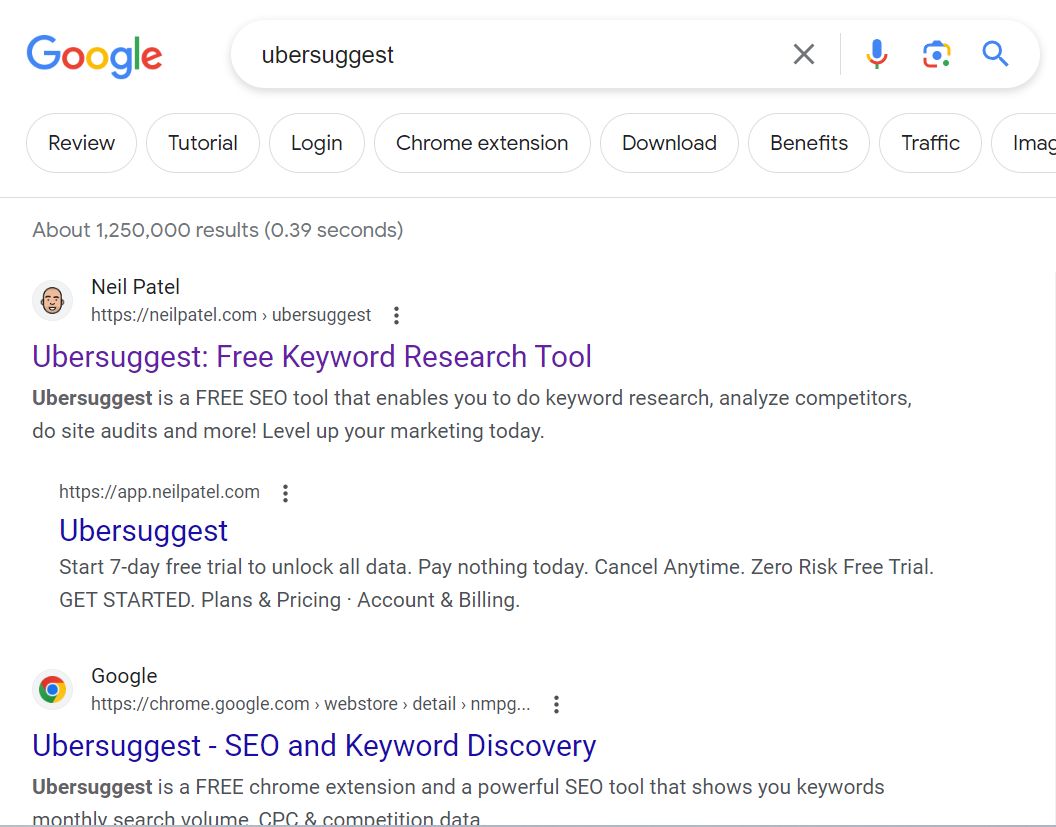
Task: Activate the Traffic filter chip
Action: coord(930,143)
